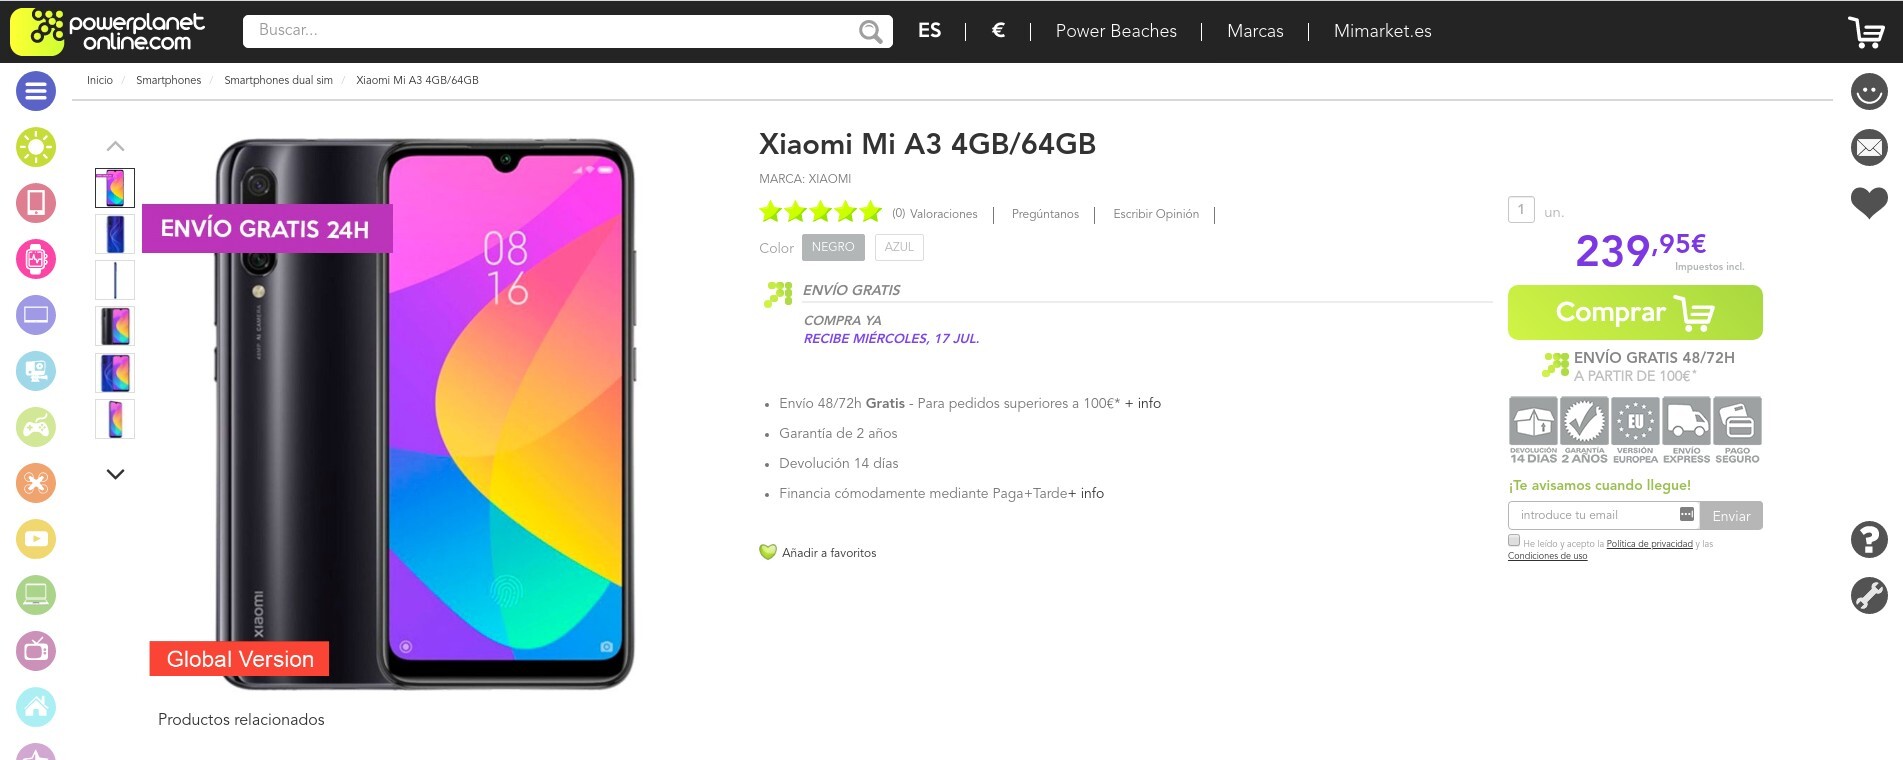Open the Marcas menu item
The width and height of the screenshot is (1903, 760).
(1255, 31)
